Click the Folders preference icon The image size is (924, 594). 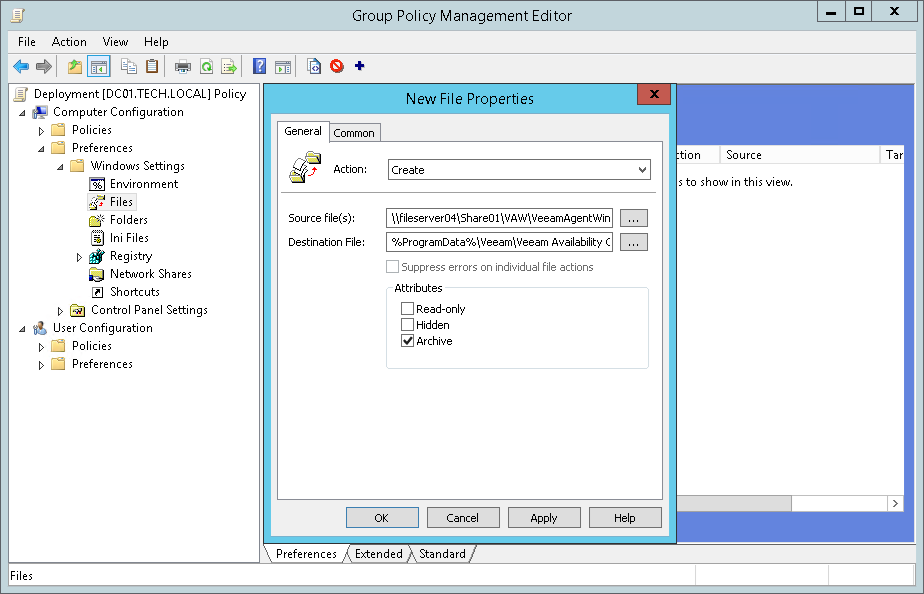[x=99, y=219]
